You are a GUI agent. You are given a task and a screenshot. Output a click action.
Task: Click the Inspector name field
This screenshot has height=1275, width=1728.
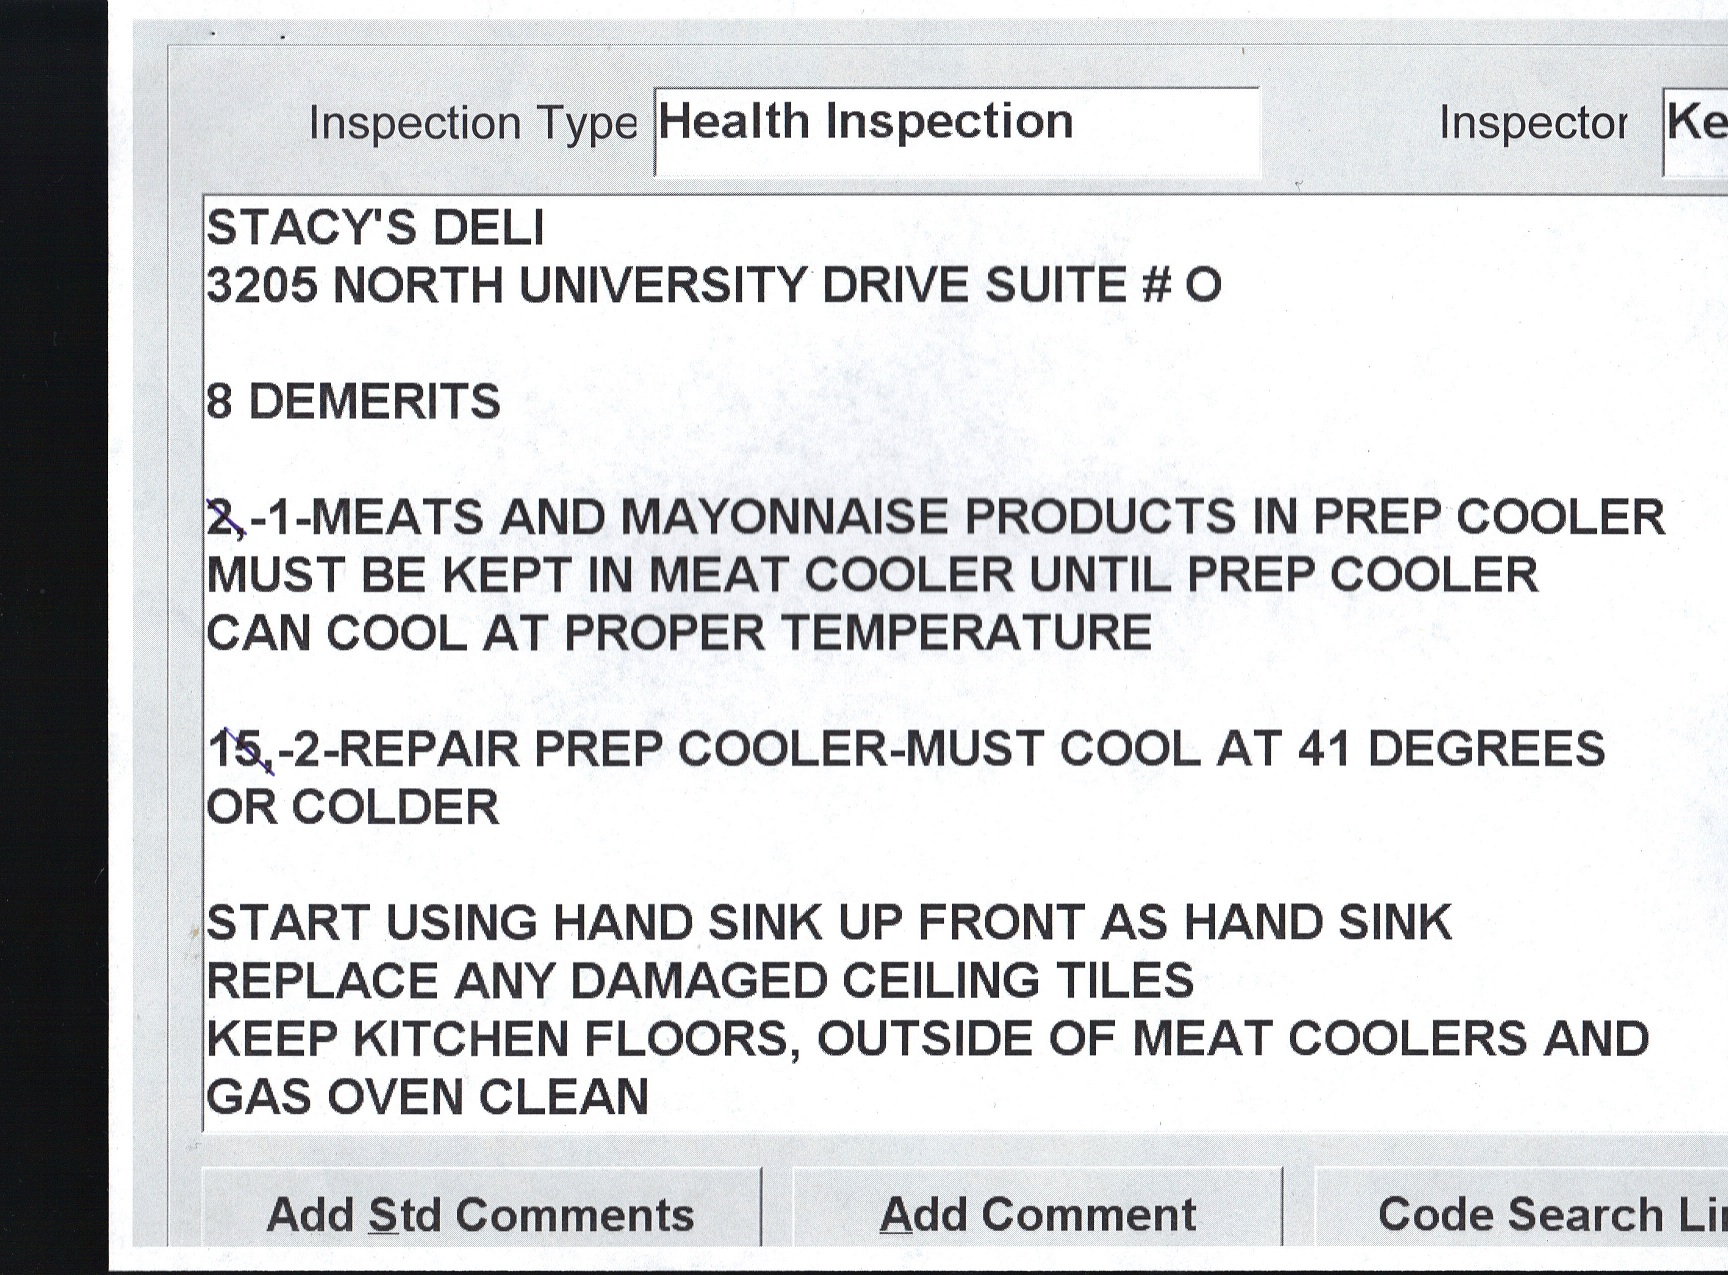pyautogui.click(x=1697, y=131)
